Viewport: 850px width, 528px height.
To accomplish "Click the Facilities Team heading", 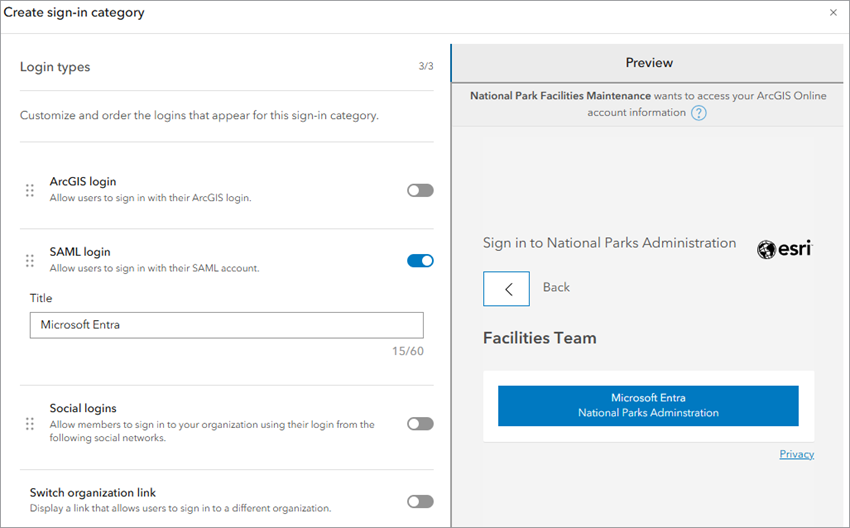I will tap(540, 338).
